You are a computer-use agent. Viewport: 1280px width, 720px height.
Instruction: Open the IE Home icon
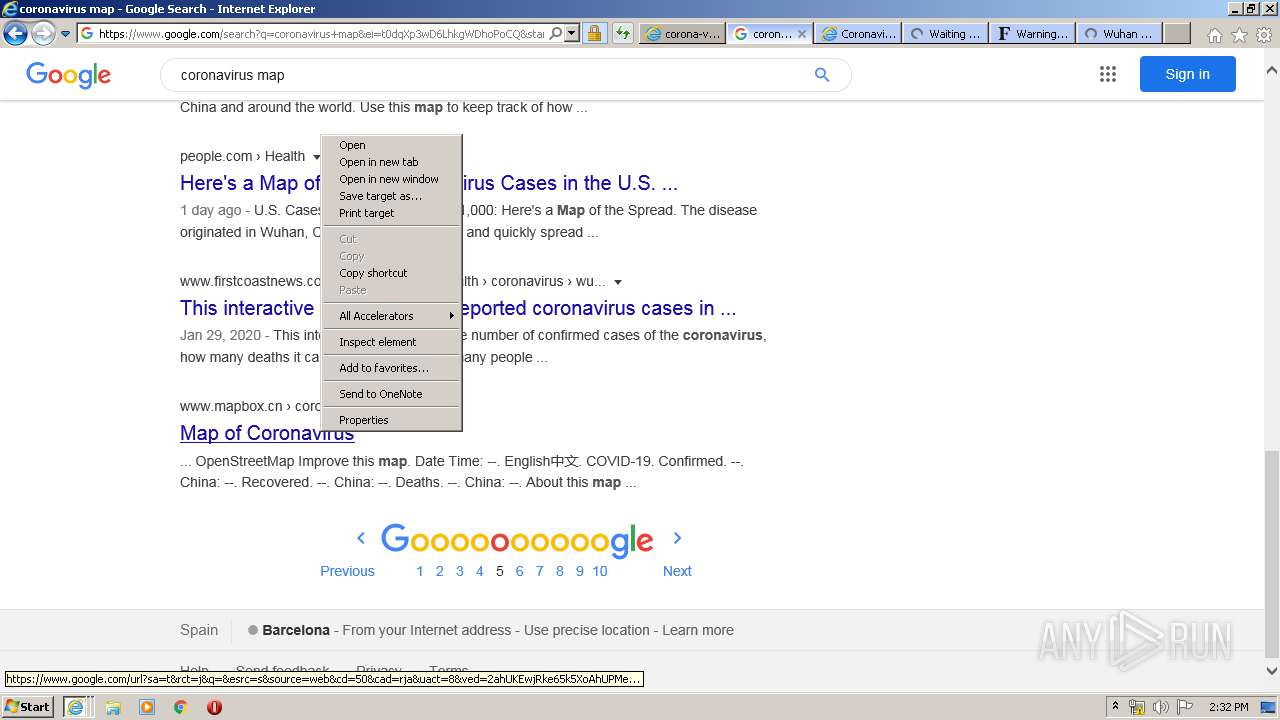pos(1214,35)
